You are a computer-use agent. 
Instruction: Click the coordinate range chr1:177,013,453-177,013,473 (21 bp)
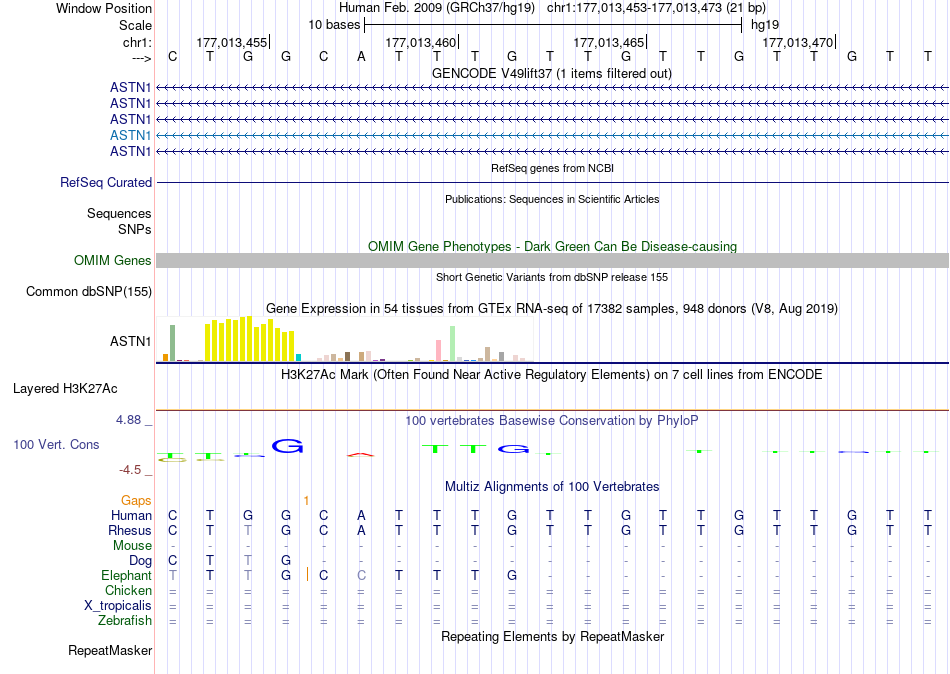pos(656,8)
